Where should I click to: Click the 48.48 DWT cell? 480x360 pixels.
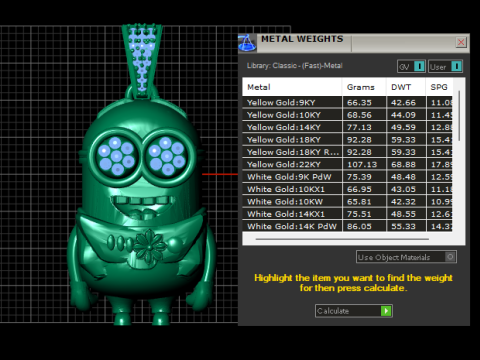click(x=406, y=177)
